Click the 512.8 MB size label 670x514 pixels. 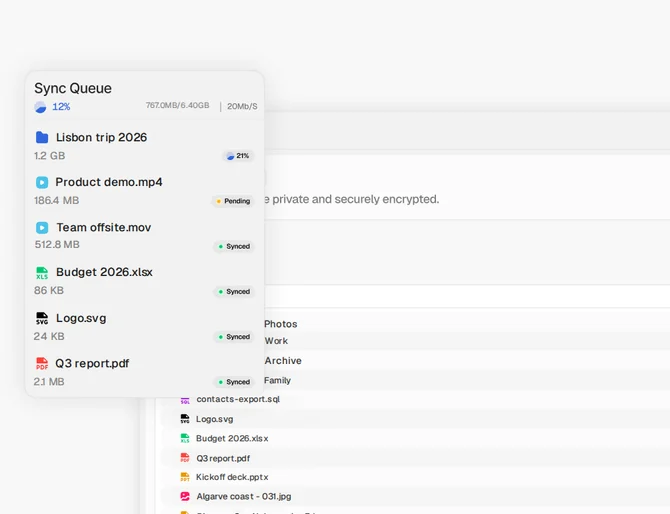pyautogui.click(x=57, y=245)
